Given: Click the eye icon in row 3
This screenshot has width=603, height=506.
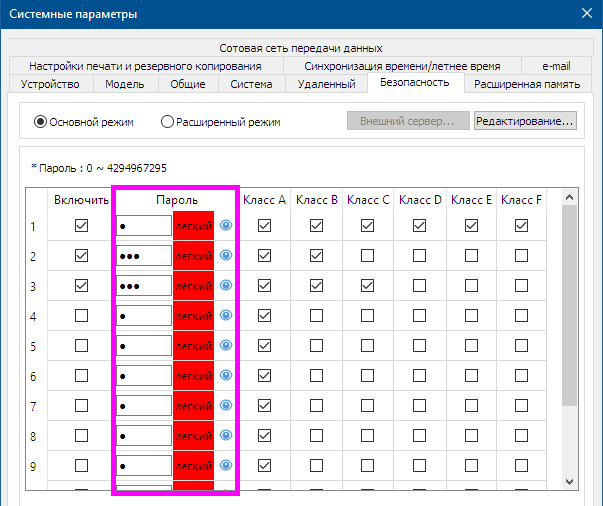Looking at the screenshot, I should tap(226, 285).
